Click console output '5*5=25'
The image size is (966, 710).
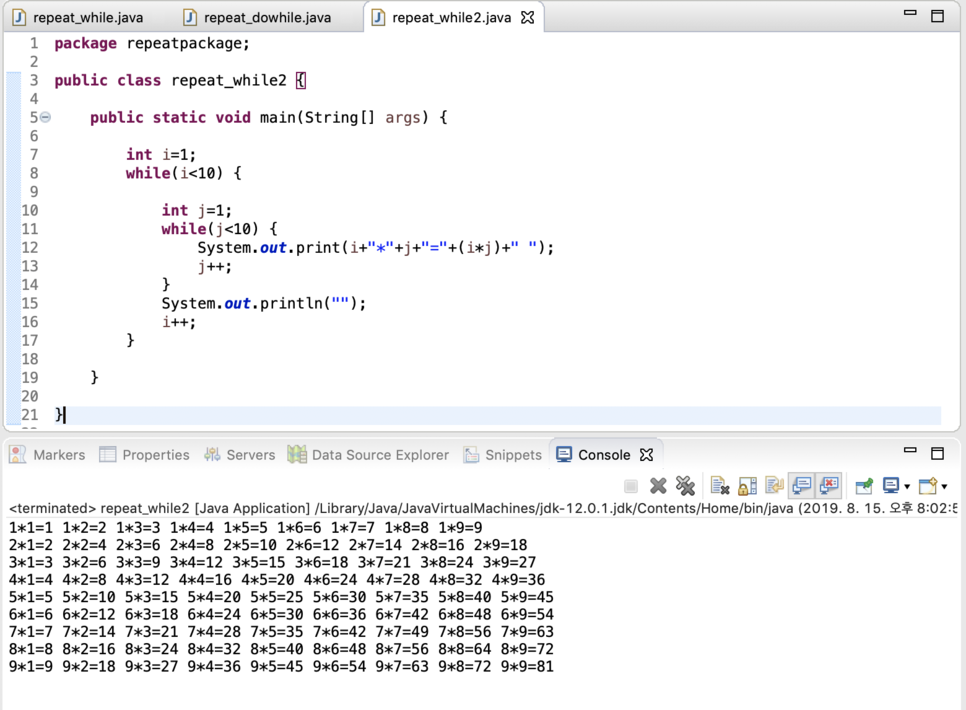click(x=277, y=597)
